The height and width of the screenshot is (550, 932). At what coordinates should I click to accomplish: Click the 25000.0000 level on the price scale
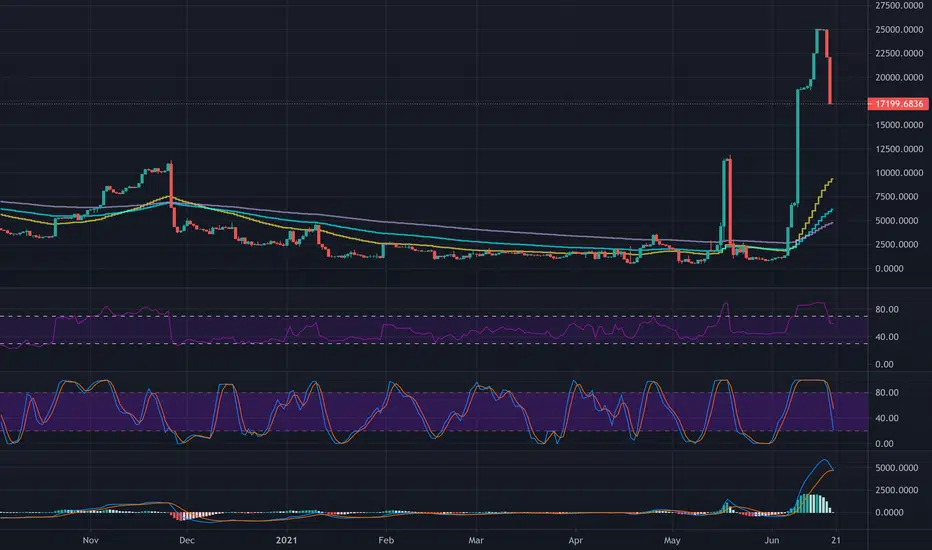pos(899,30)
